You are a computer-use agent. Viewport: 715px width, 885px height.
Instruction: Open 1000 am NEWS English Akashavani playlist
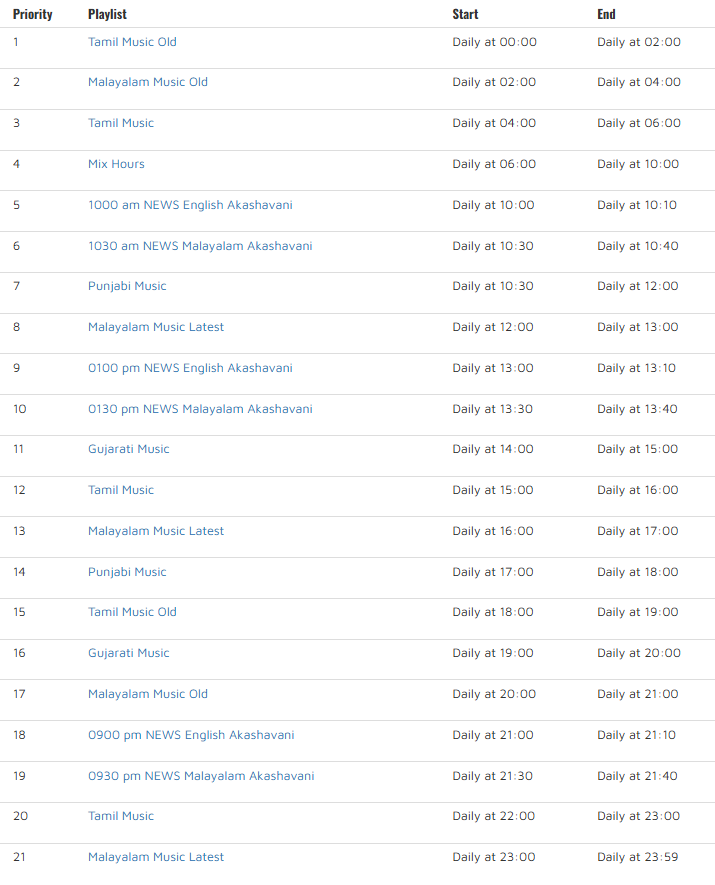[190, 205]
